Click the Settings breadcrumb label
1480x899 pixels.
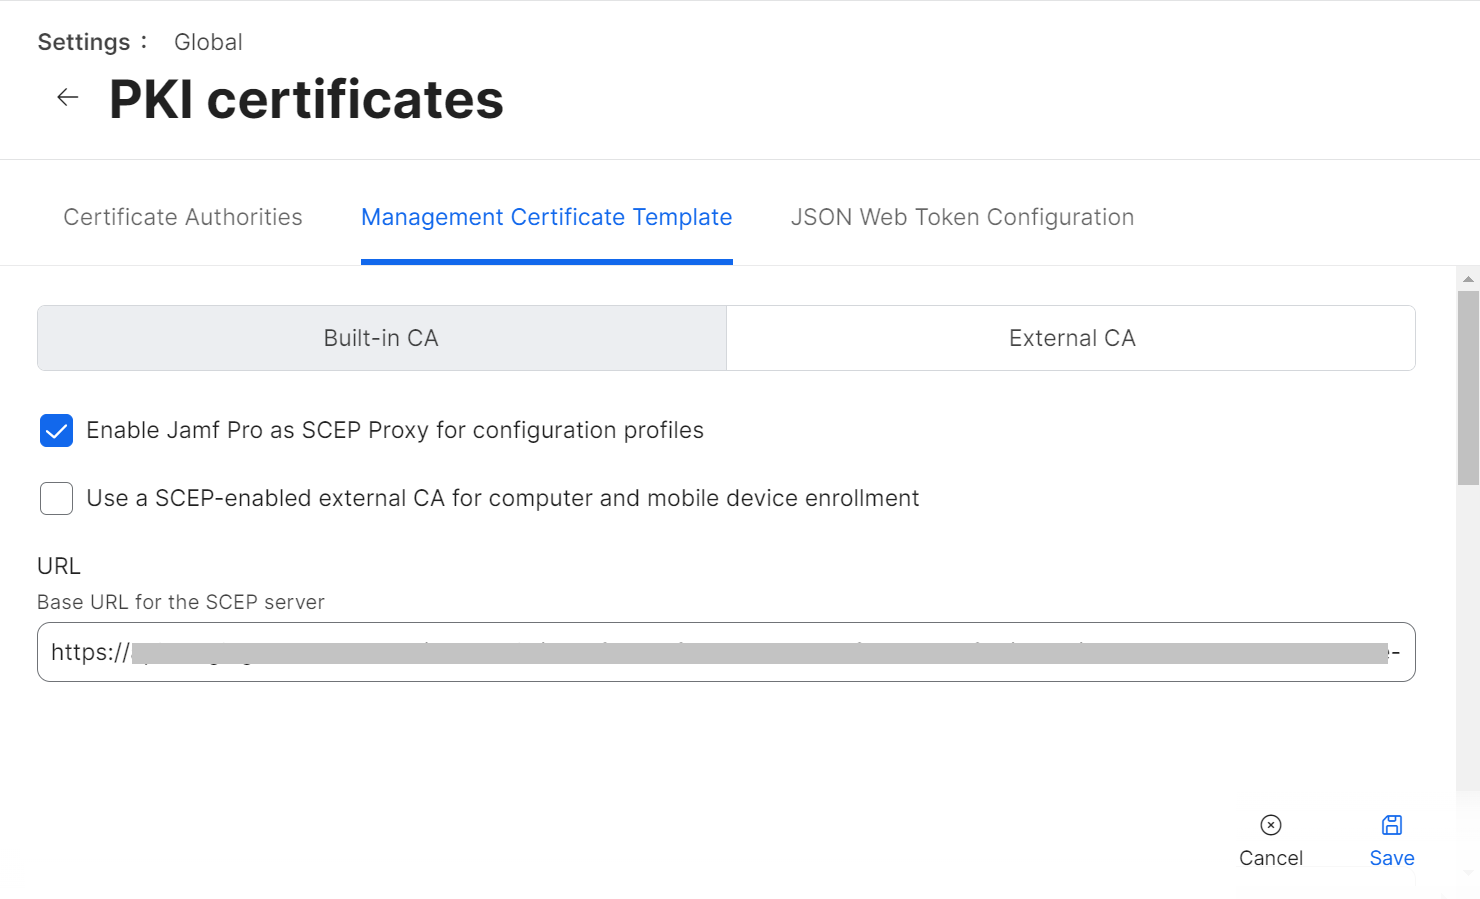coord(84,42)
